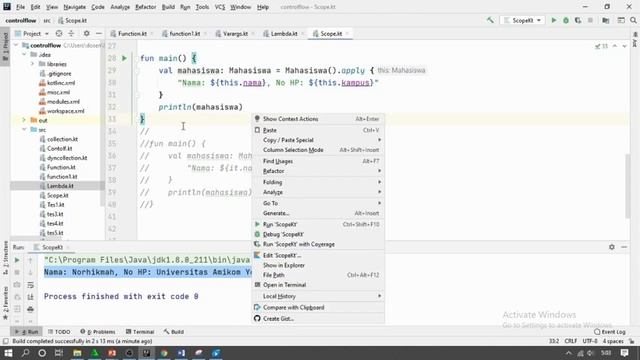Image resolution: width=640 pixels, height=360 pixels.
Task: Open Run panel settings gear
Action: click(x=611, y=247)
